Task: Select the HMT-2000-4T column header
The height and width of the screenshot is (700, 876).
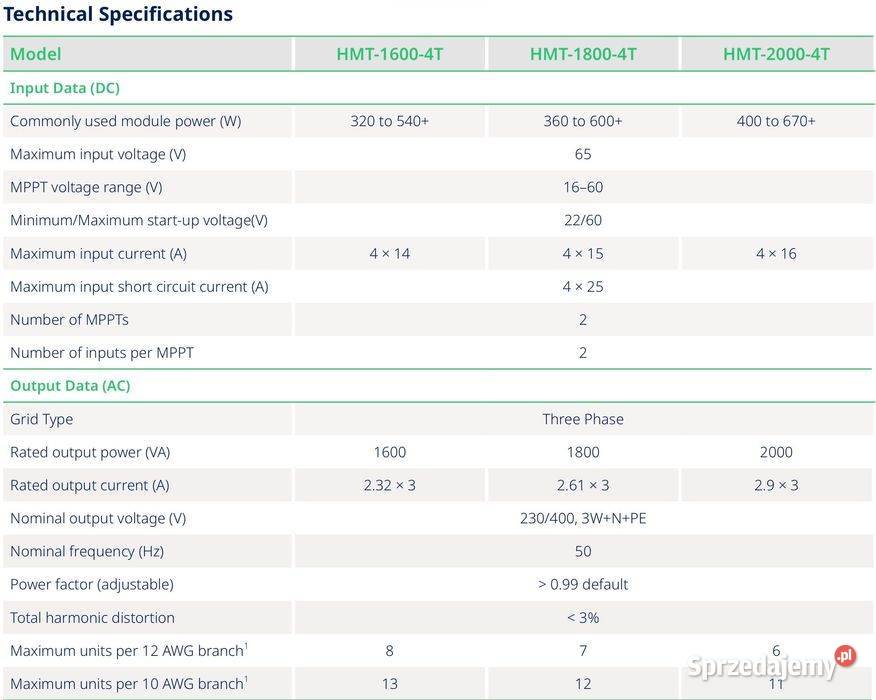Action: (x=776, y=54)
